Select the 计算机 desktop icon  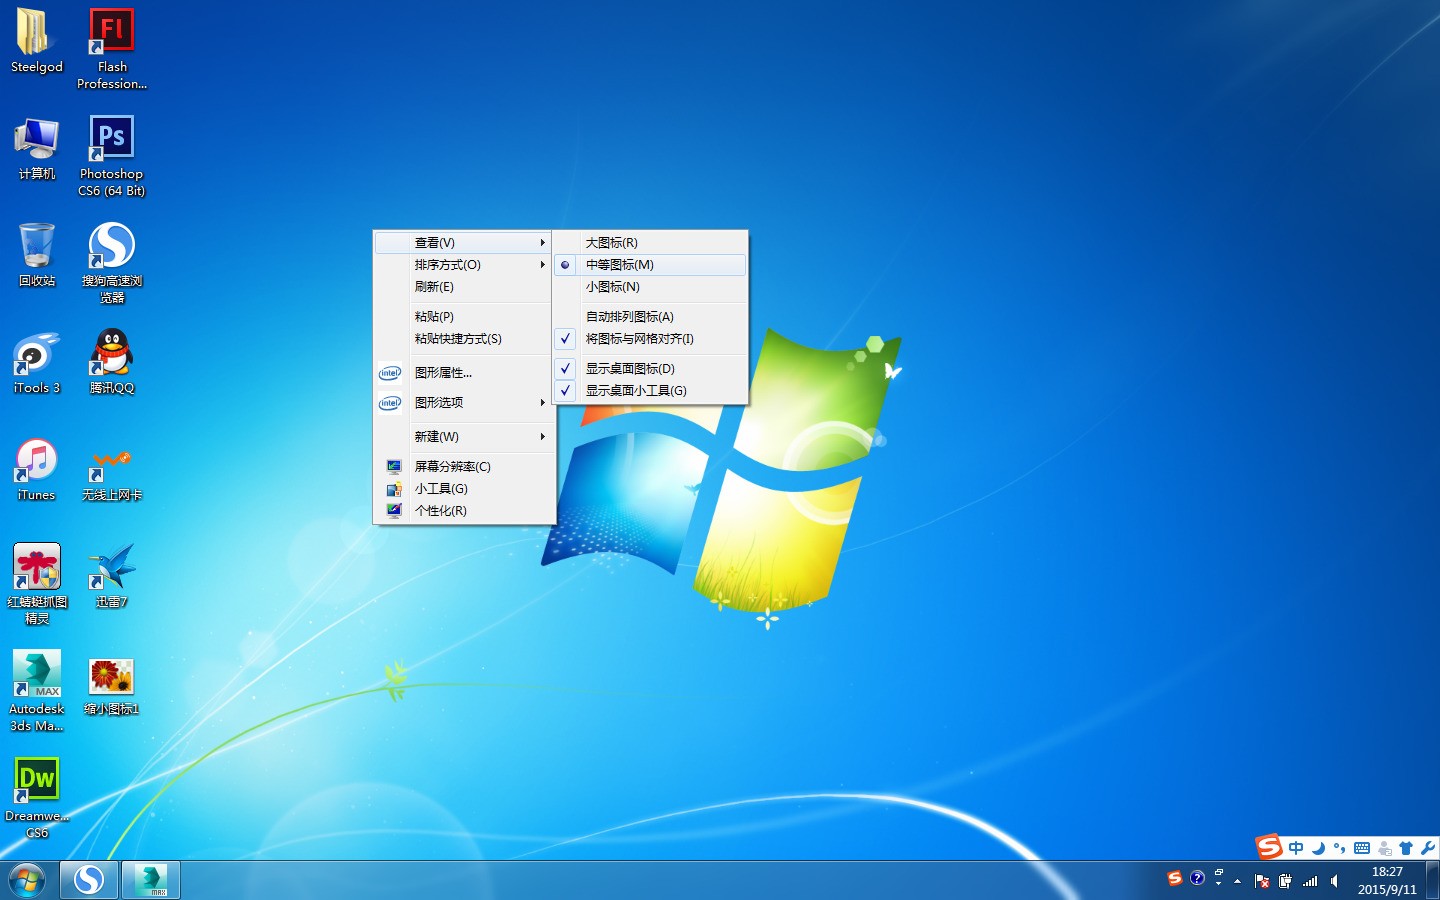[36, 148]
